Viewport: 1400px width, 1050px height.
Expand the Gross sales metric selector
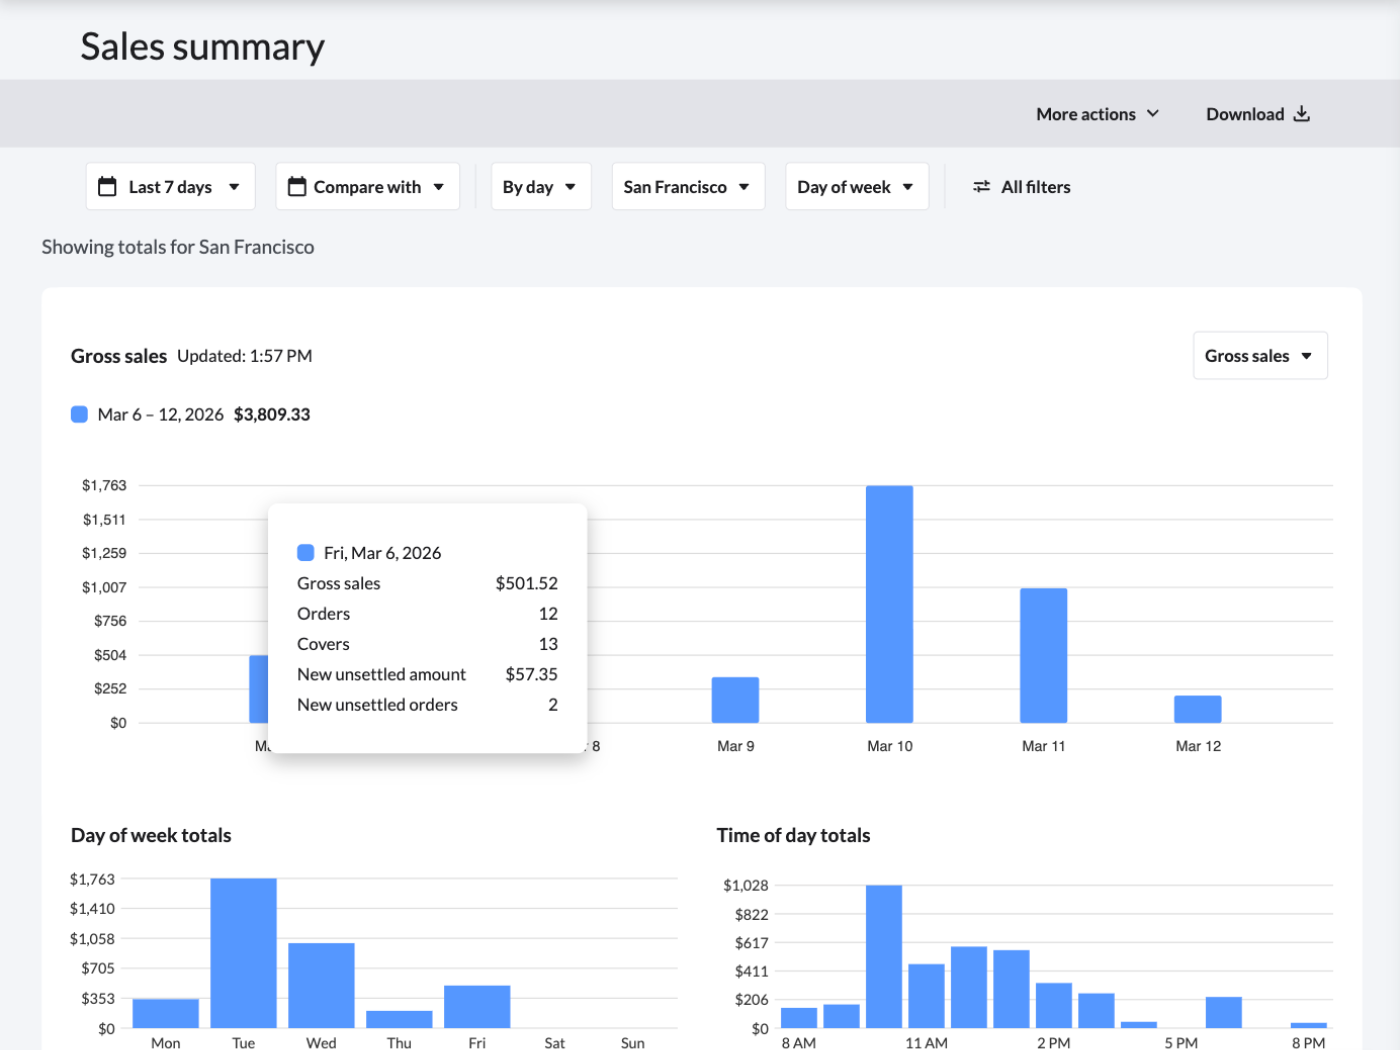[1259, 356]
